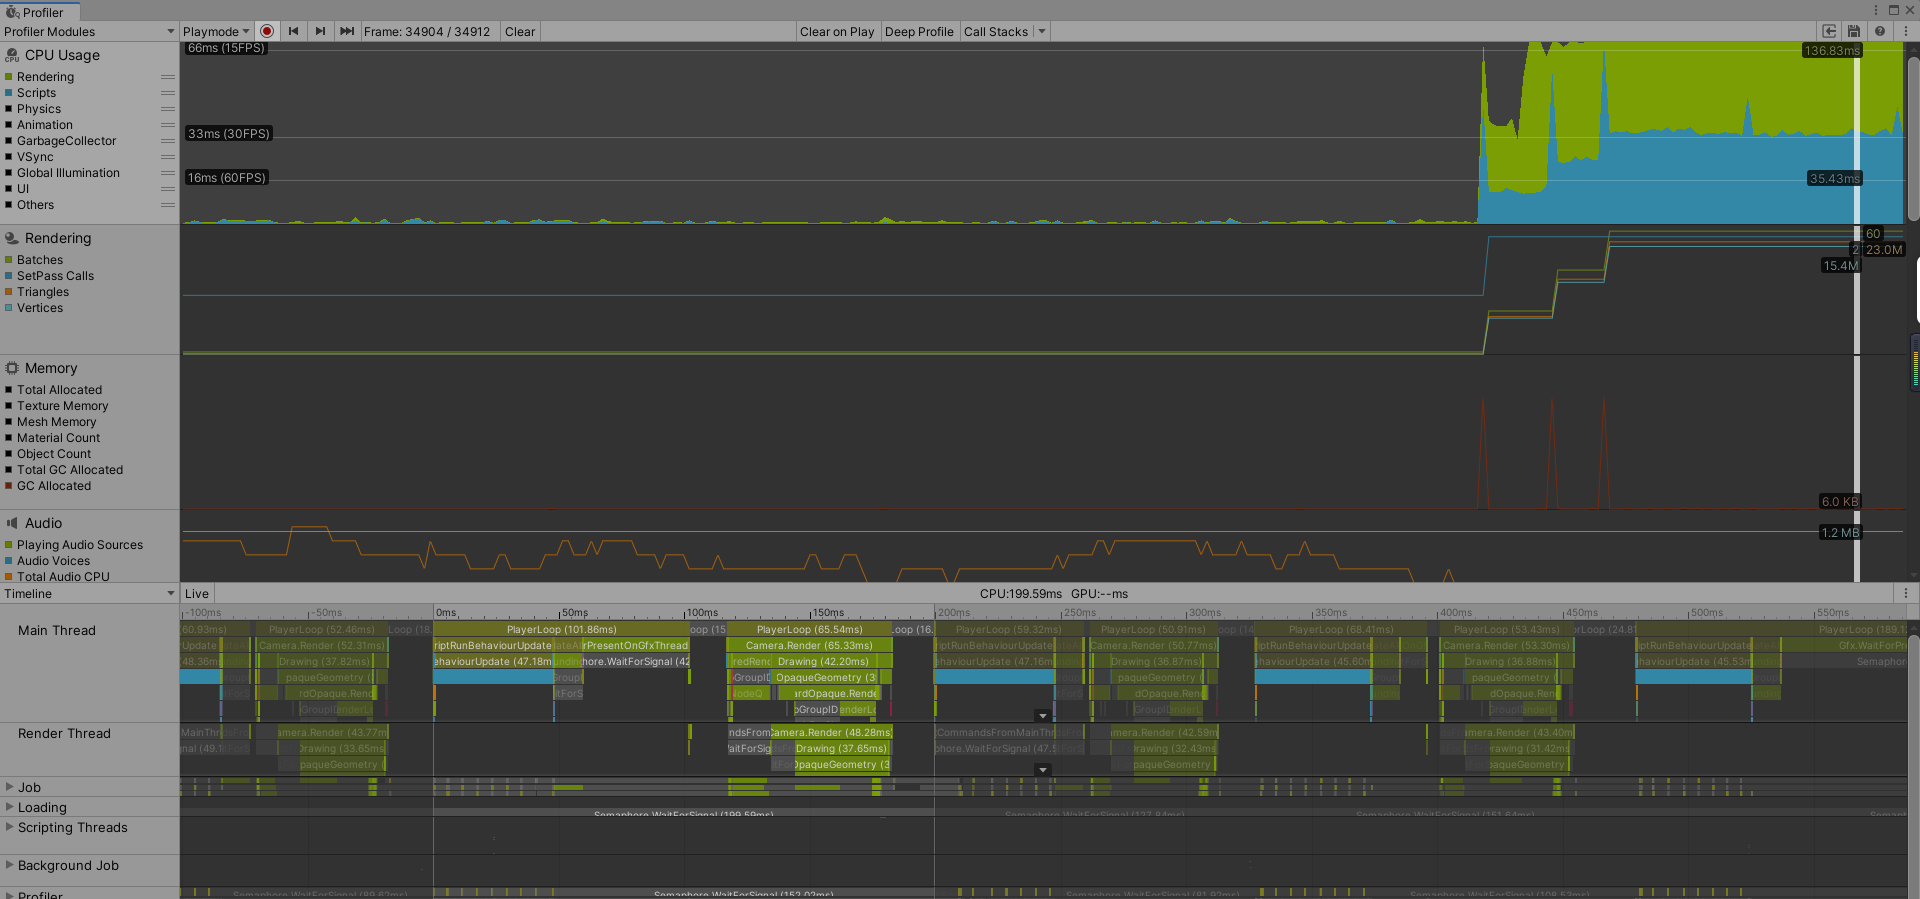Screen dimensions: 1920x899
Task: Select the Global Illumination category label
Action: click(x=68, y=173)
